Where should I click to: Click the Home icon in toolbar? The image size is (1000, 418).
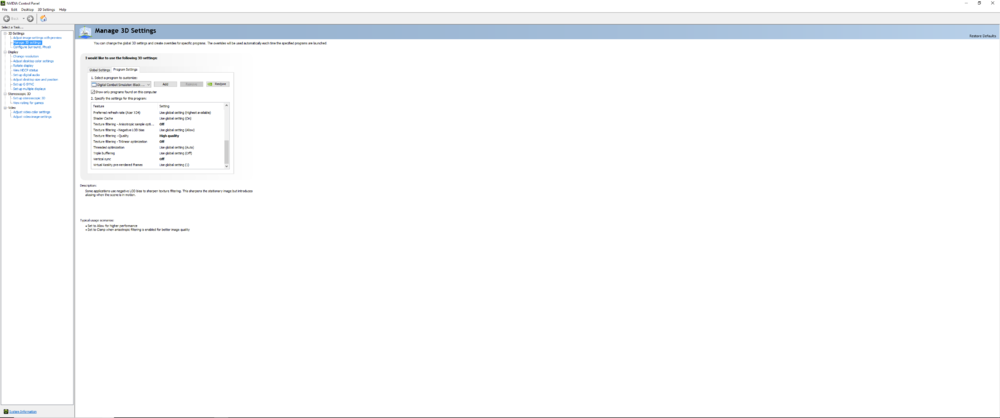click(x=43, y=19)
